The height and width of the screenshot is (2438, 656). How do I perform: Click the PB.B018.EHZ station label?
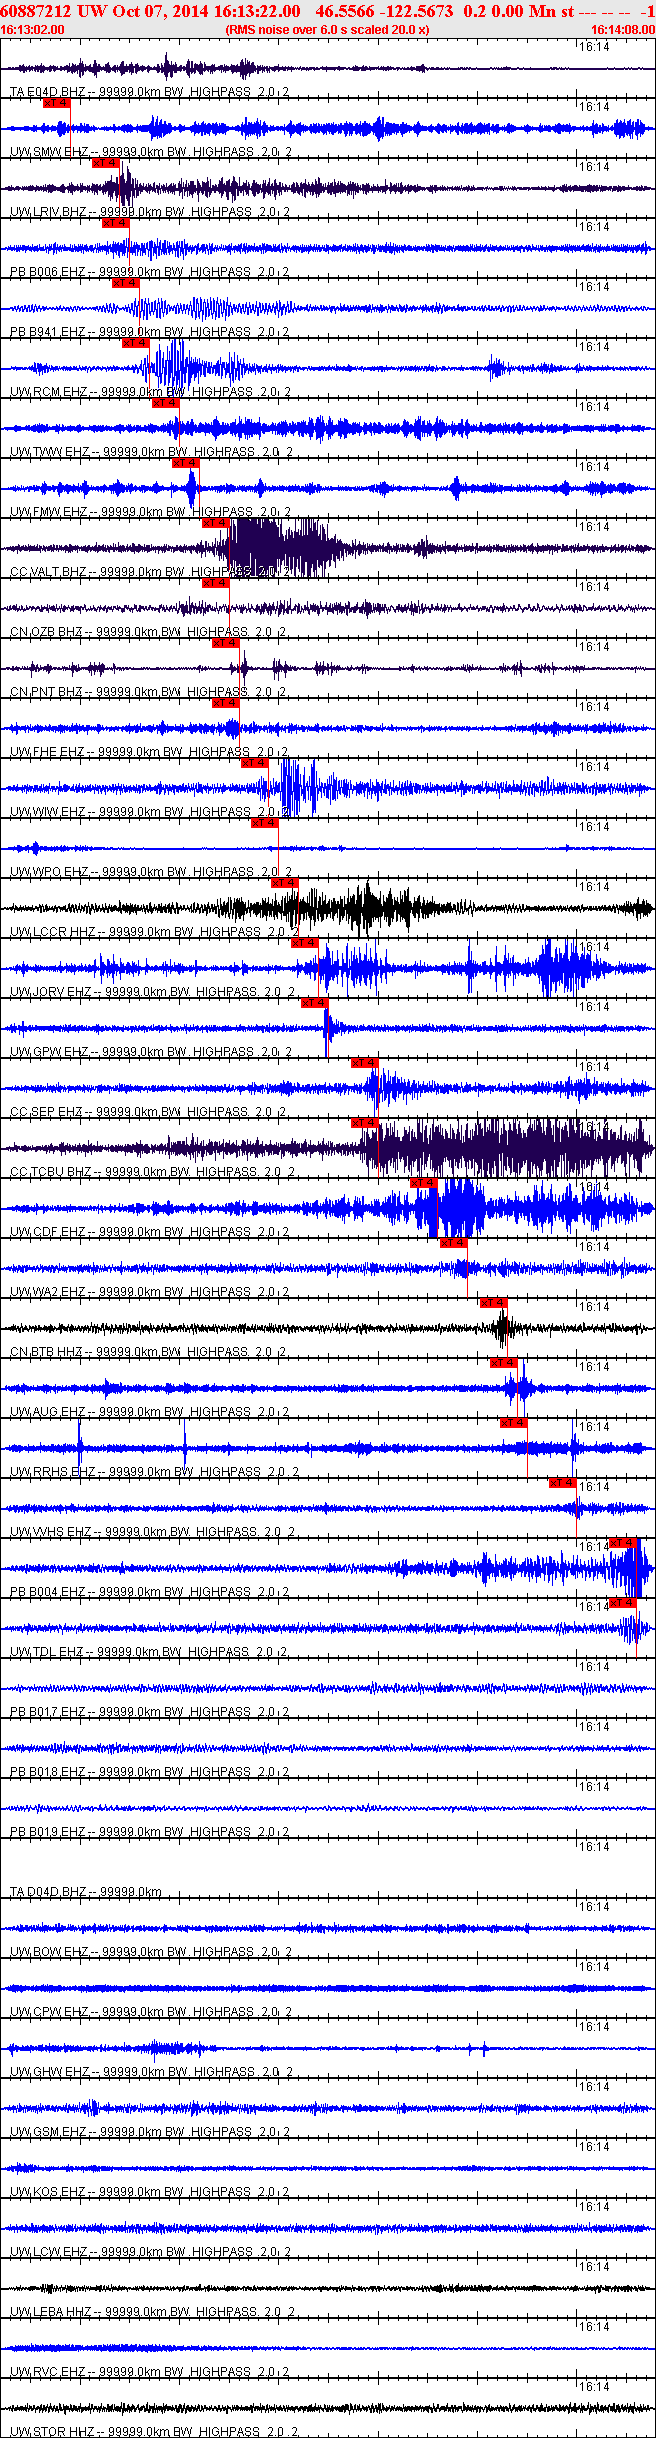tap(47, 1772)
